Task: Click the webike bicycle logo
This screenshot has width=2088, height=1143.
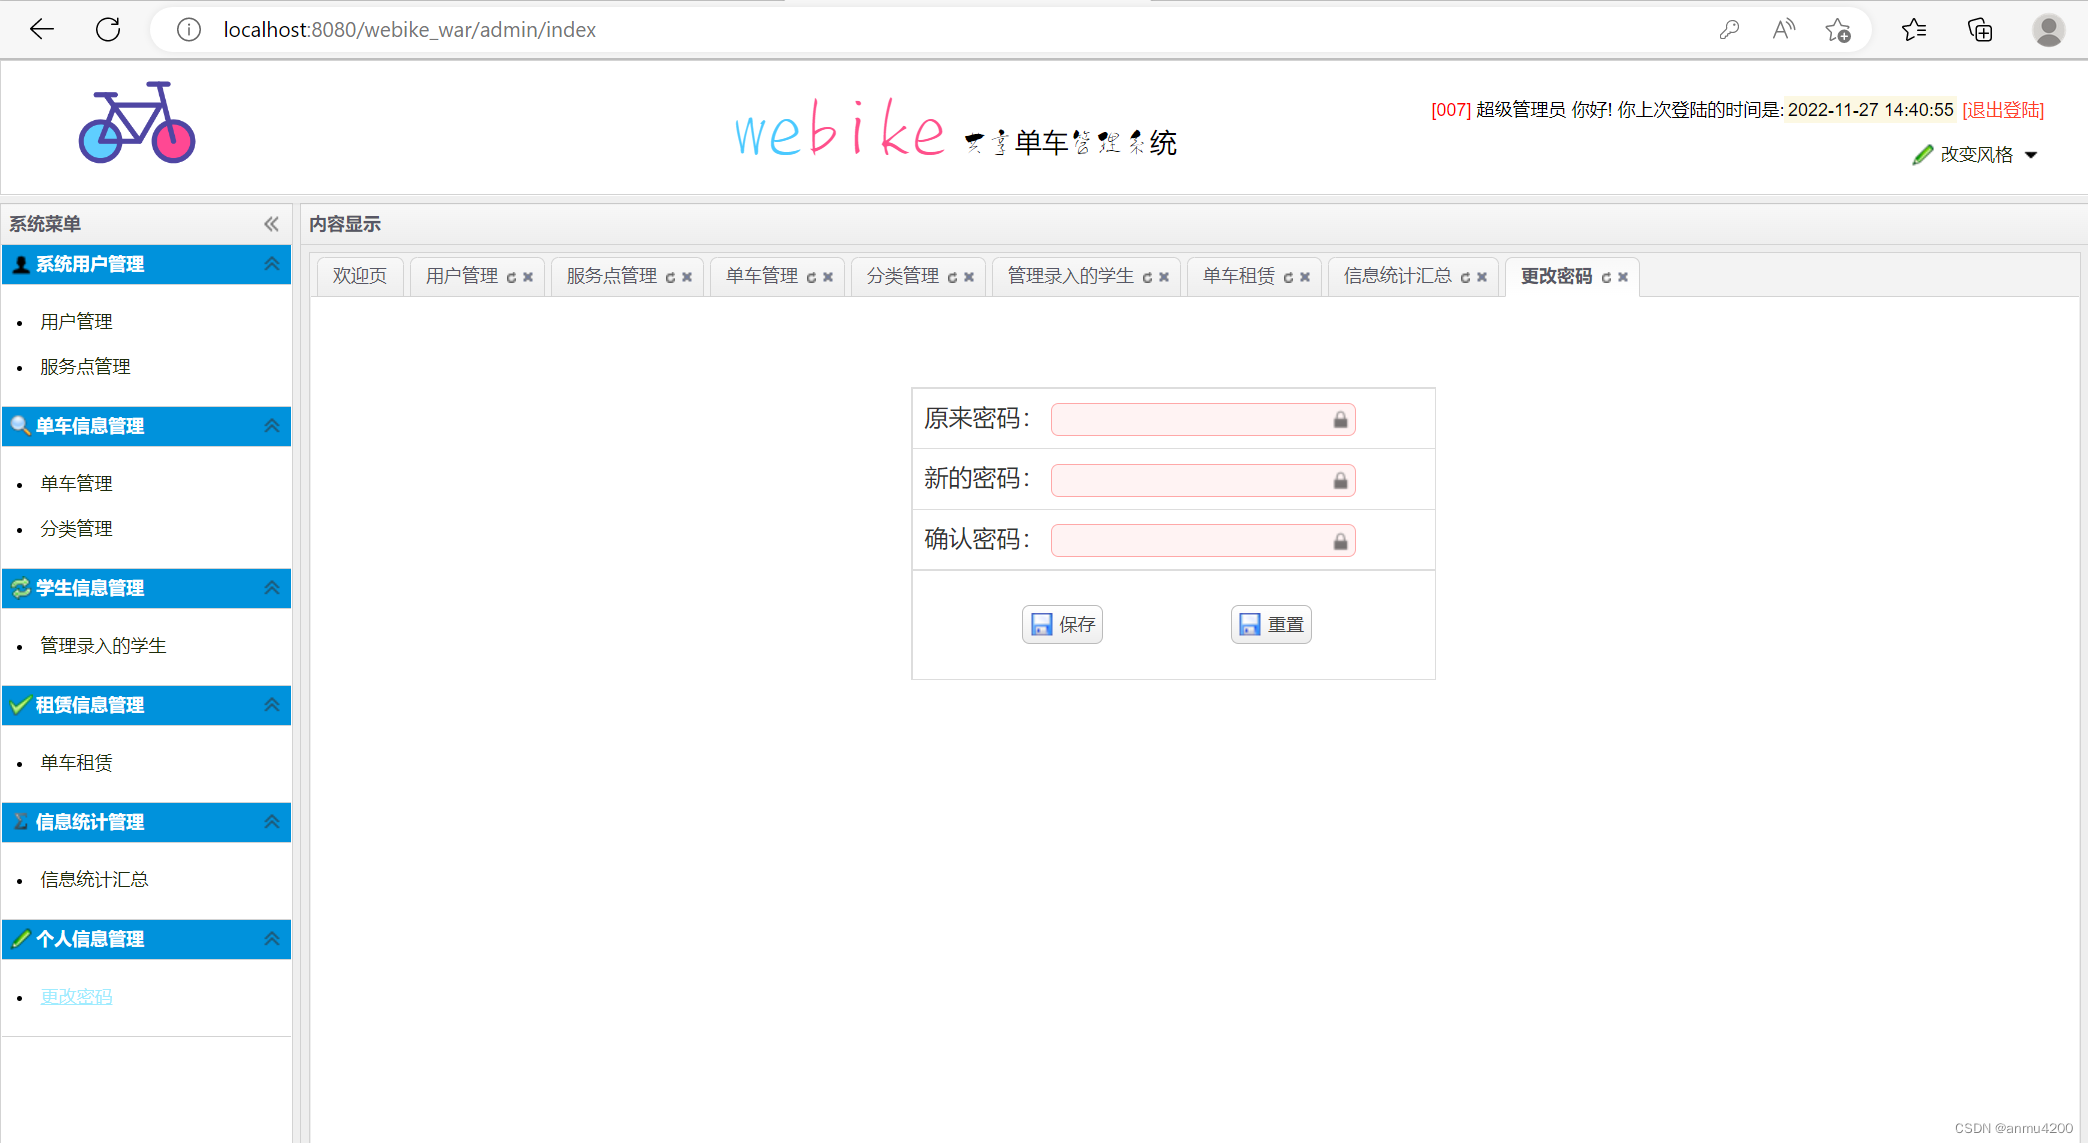Action: [x=135, y=124]
